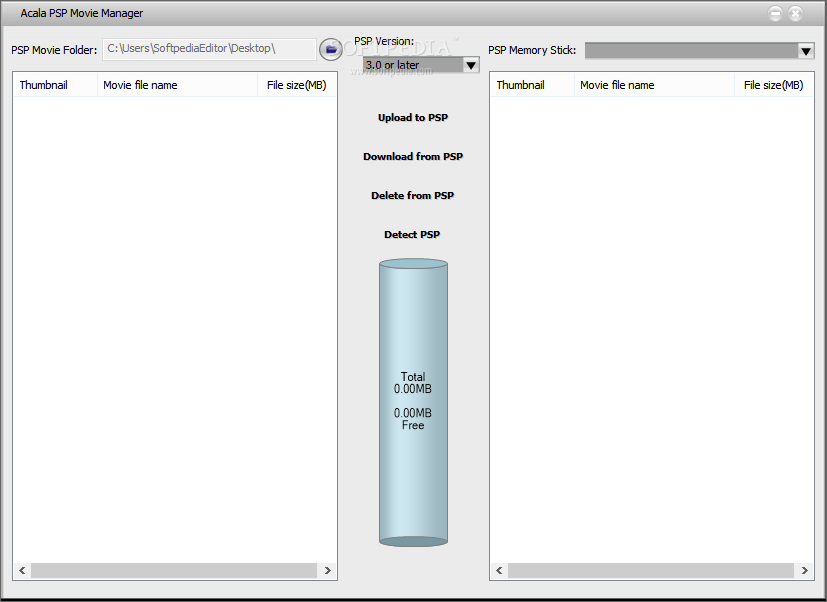Viewport: 827px width, 602px height.
Task: Click the 'Total 0.00MB' capacity text
Action: [x=412, y=383]
